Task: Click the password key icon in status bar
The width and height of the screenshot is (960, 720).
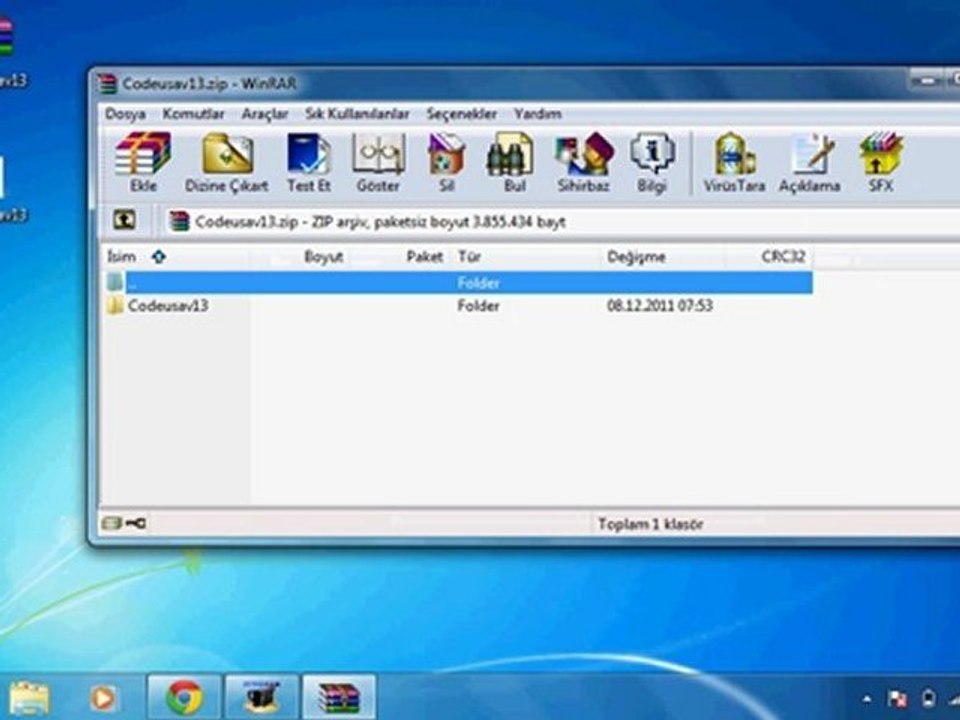Action: [135, 523]
